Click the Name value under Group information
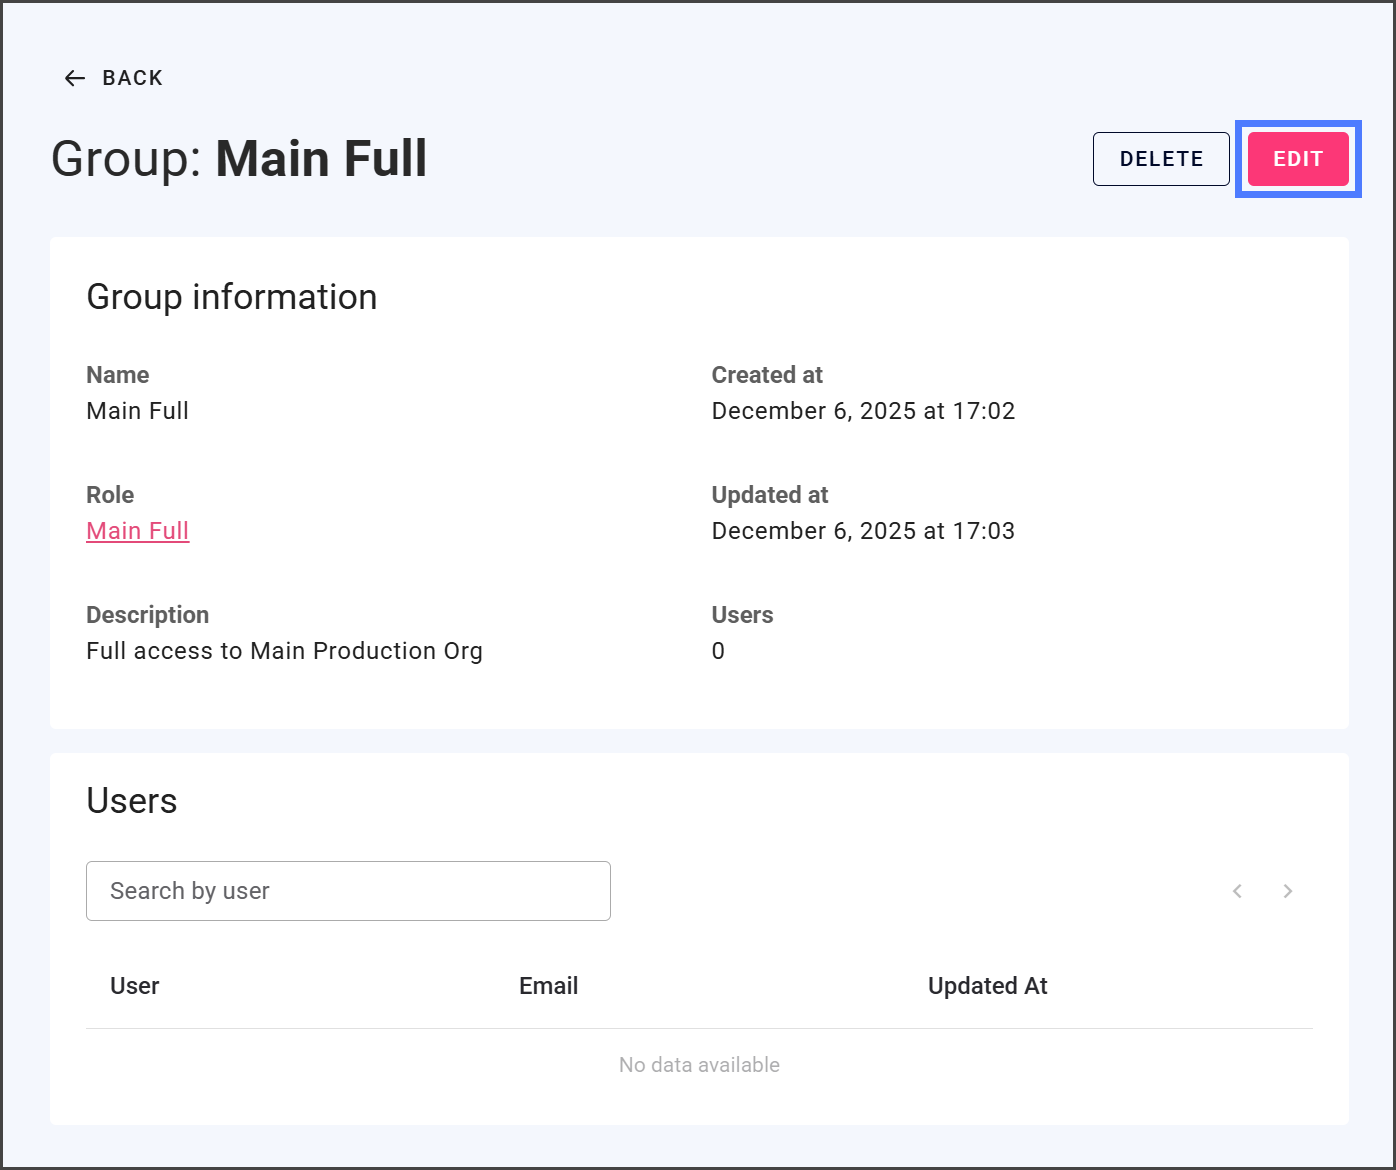The width and height of the screenshot is (1396, 1170). (138, 411)
